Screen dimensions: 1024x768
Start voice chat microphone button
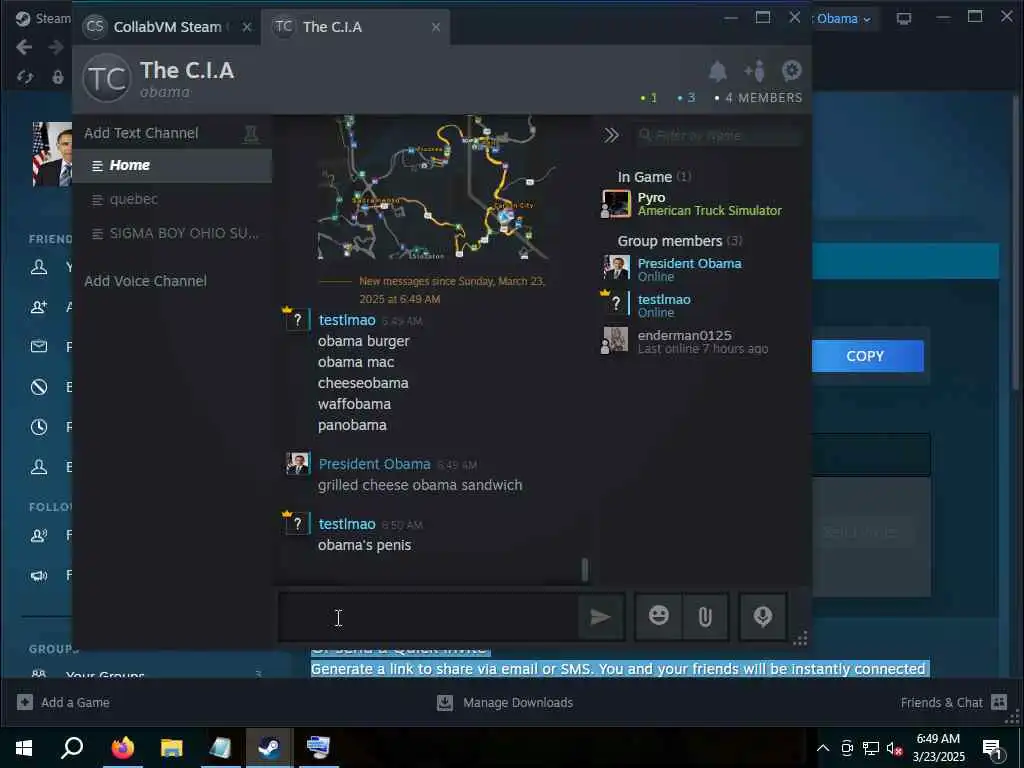coord(762,616)
